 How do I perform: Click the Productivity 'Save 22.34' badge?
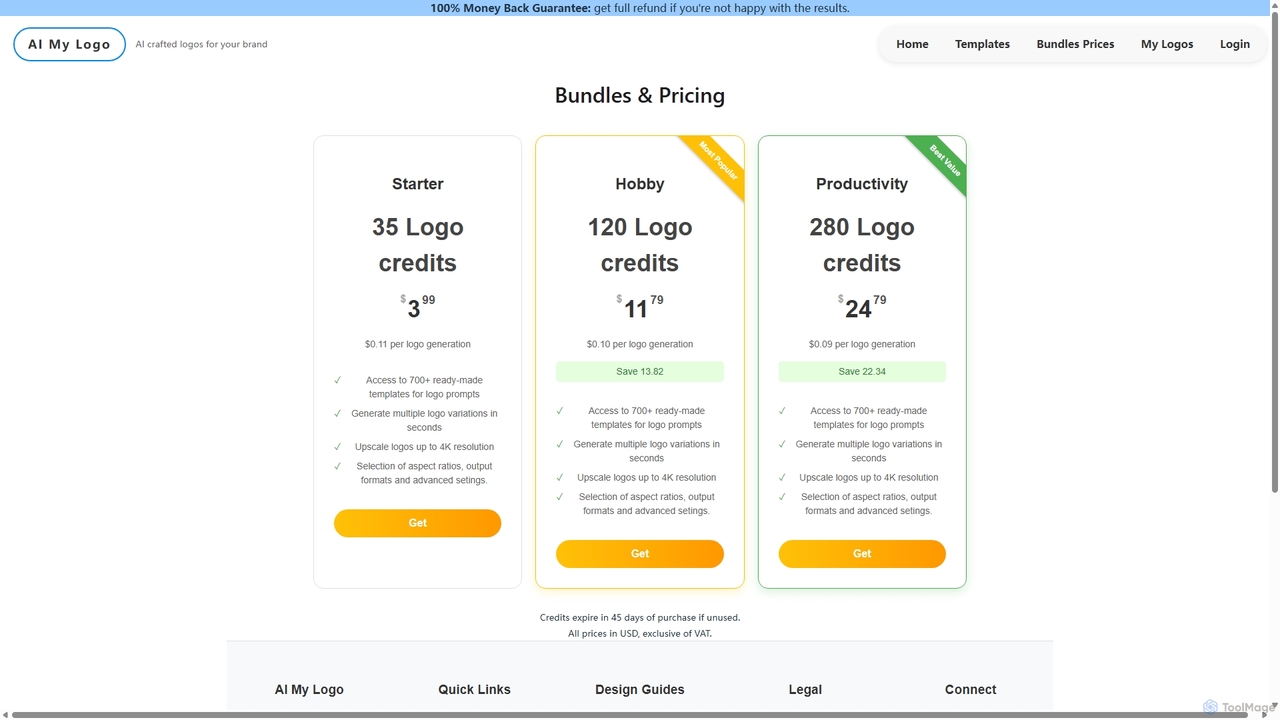pos(862,372)
